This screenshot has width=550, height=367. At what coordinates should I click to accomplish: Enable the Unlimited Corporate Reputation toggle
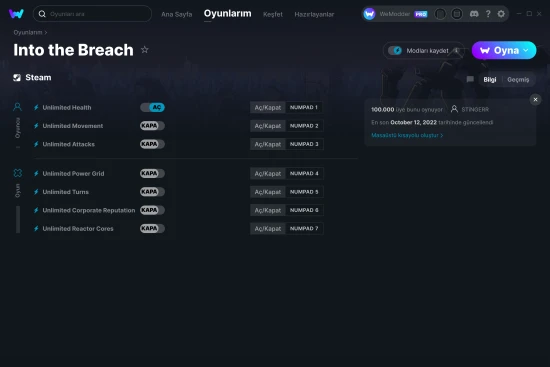click(x=152, y=210)
